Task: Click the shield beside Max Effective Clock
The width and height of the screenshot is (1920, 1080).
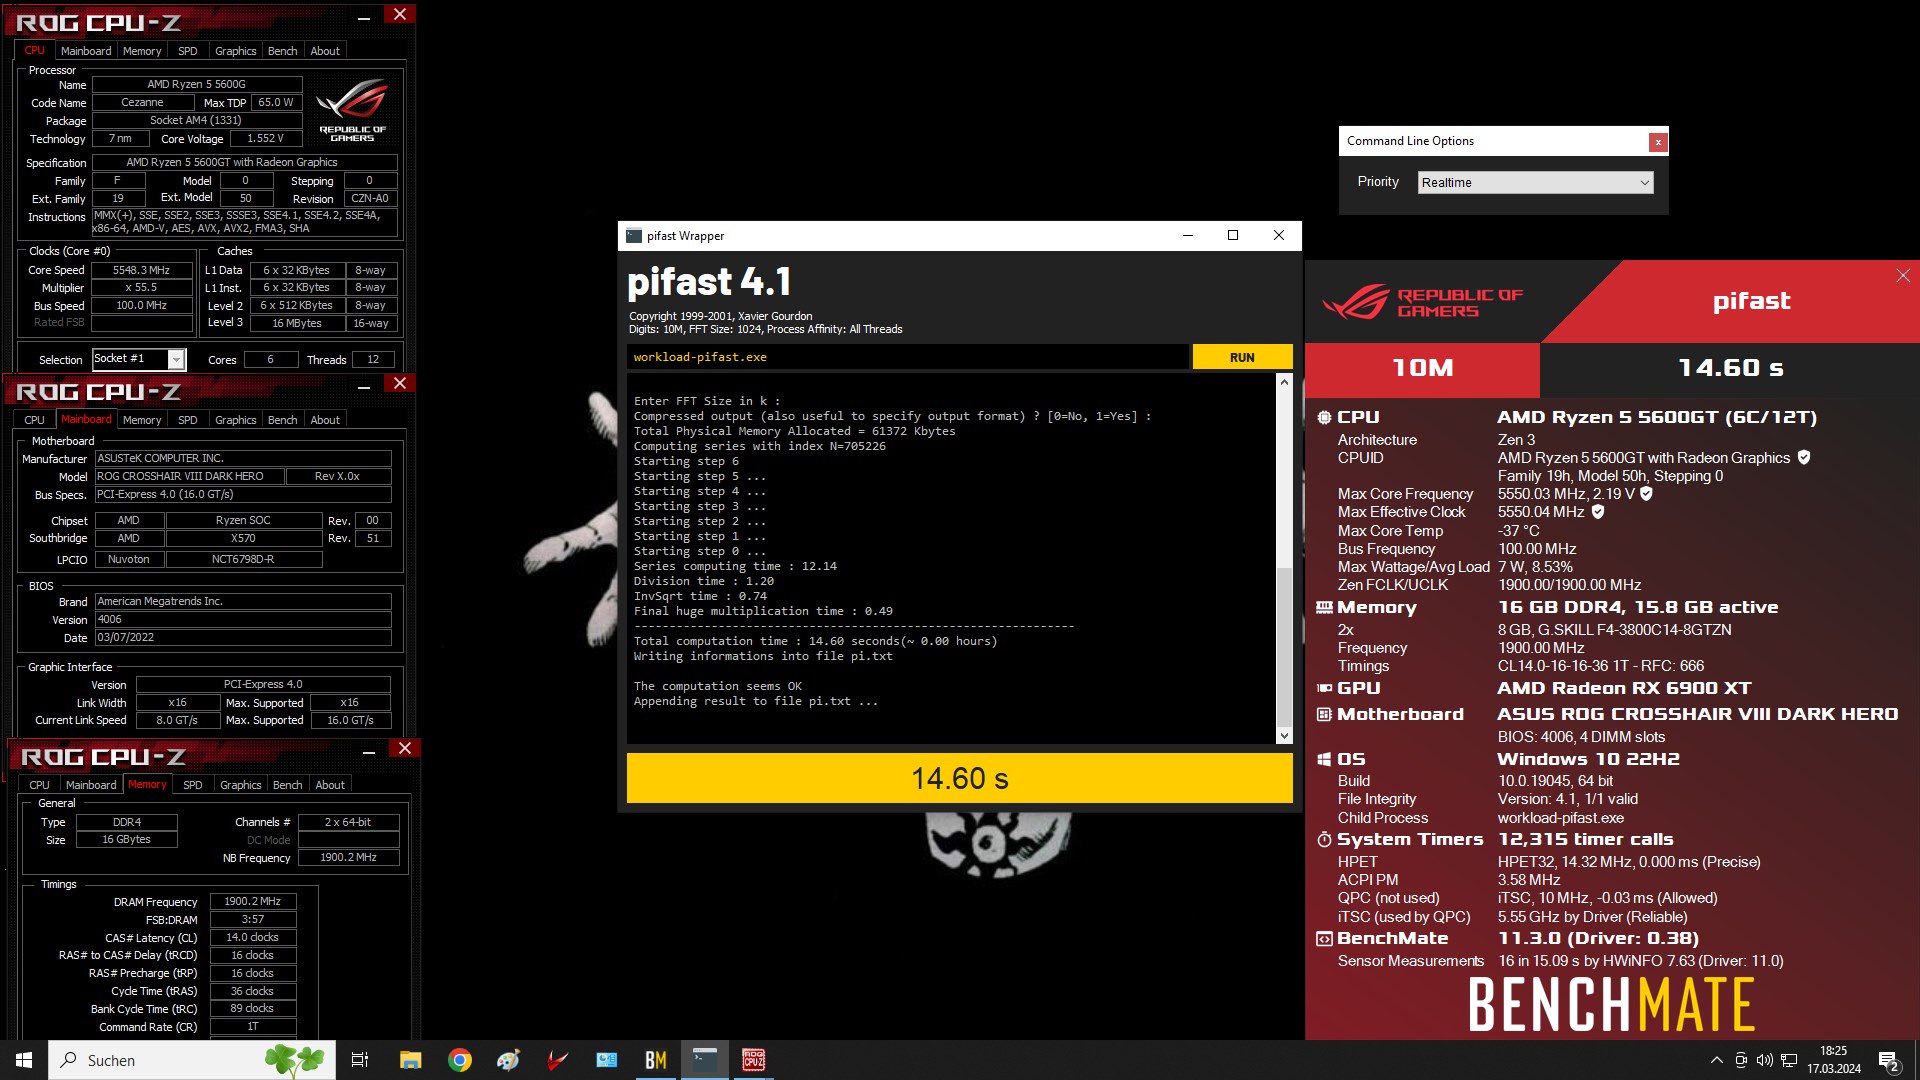Action: click(1598, 512)
